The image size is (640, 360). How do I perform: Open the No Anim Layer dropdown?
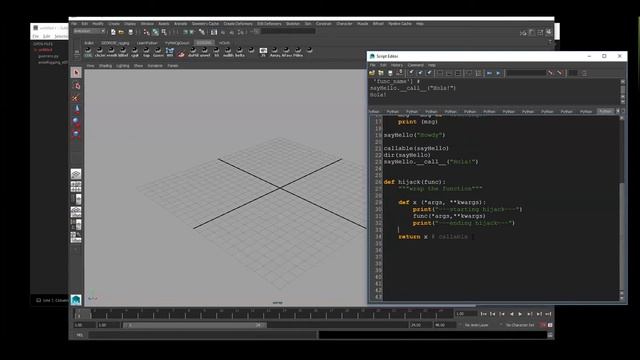click(x=476, y=325)
